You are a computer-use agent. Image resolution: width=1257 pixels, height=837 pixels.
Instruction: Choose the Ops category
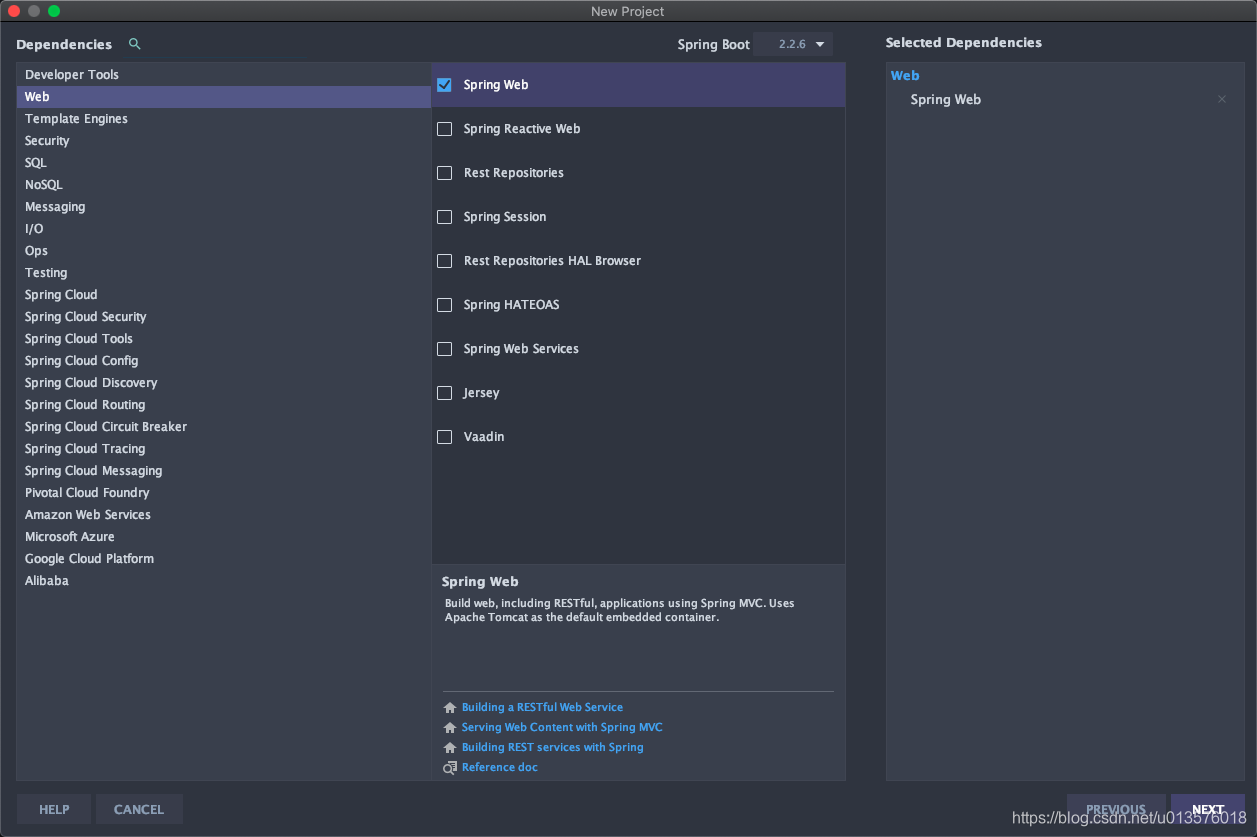(x=223, y=251)
